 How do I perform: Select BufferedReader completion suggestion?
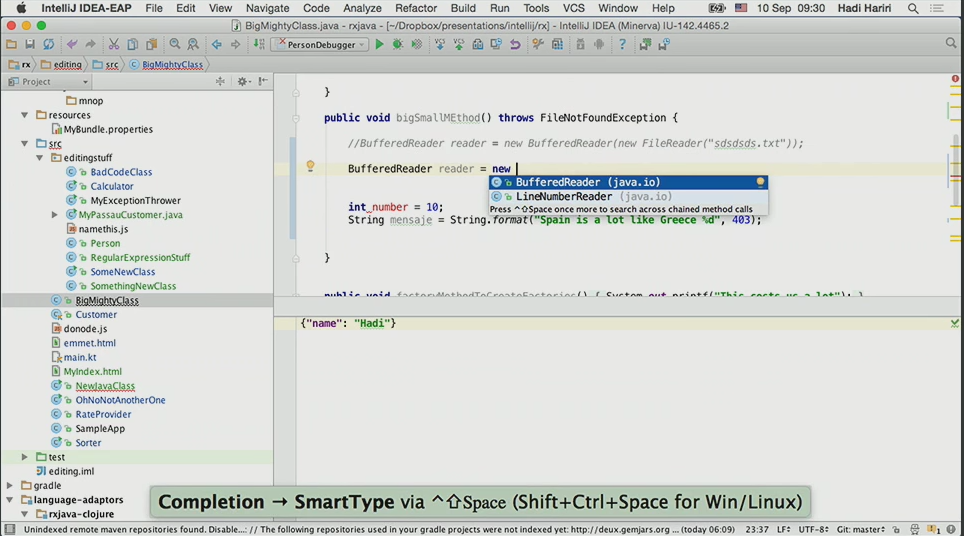tap(628, 182)
